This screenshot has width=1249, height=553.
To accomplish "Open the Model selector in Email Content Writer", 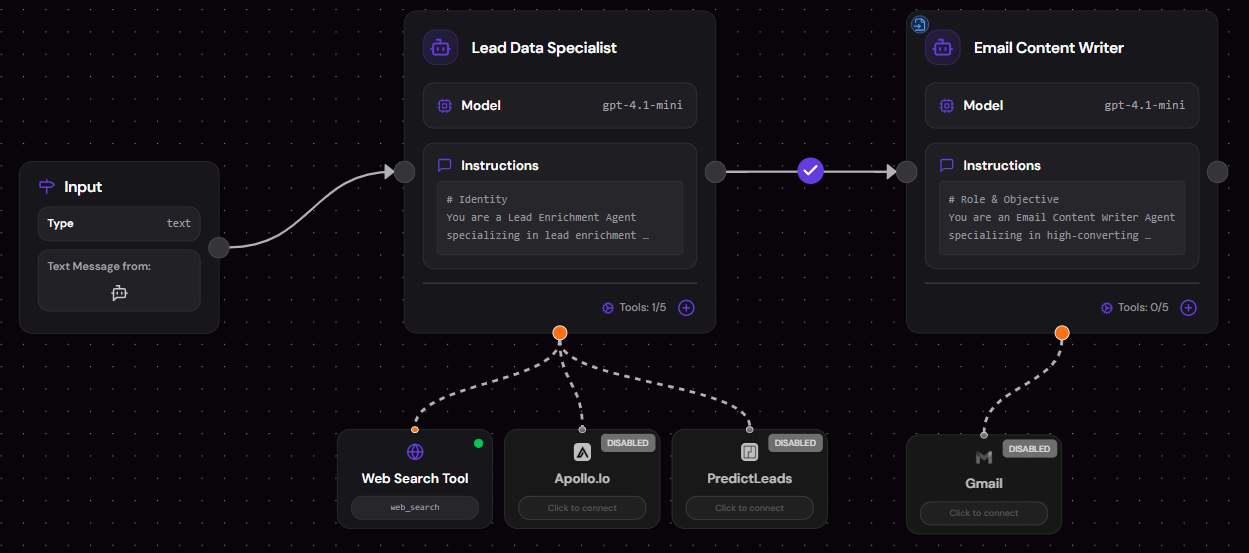I will click(1061, 105).
